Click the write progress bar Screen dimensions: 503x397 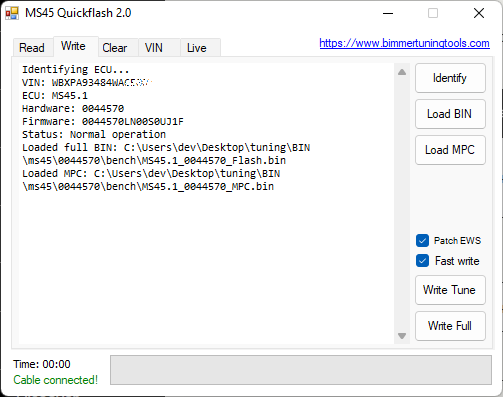[x=301, y=370]
